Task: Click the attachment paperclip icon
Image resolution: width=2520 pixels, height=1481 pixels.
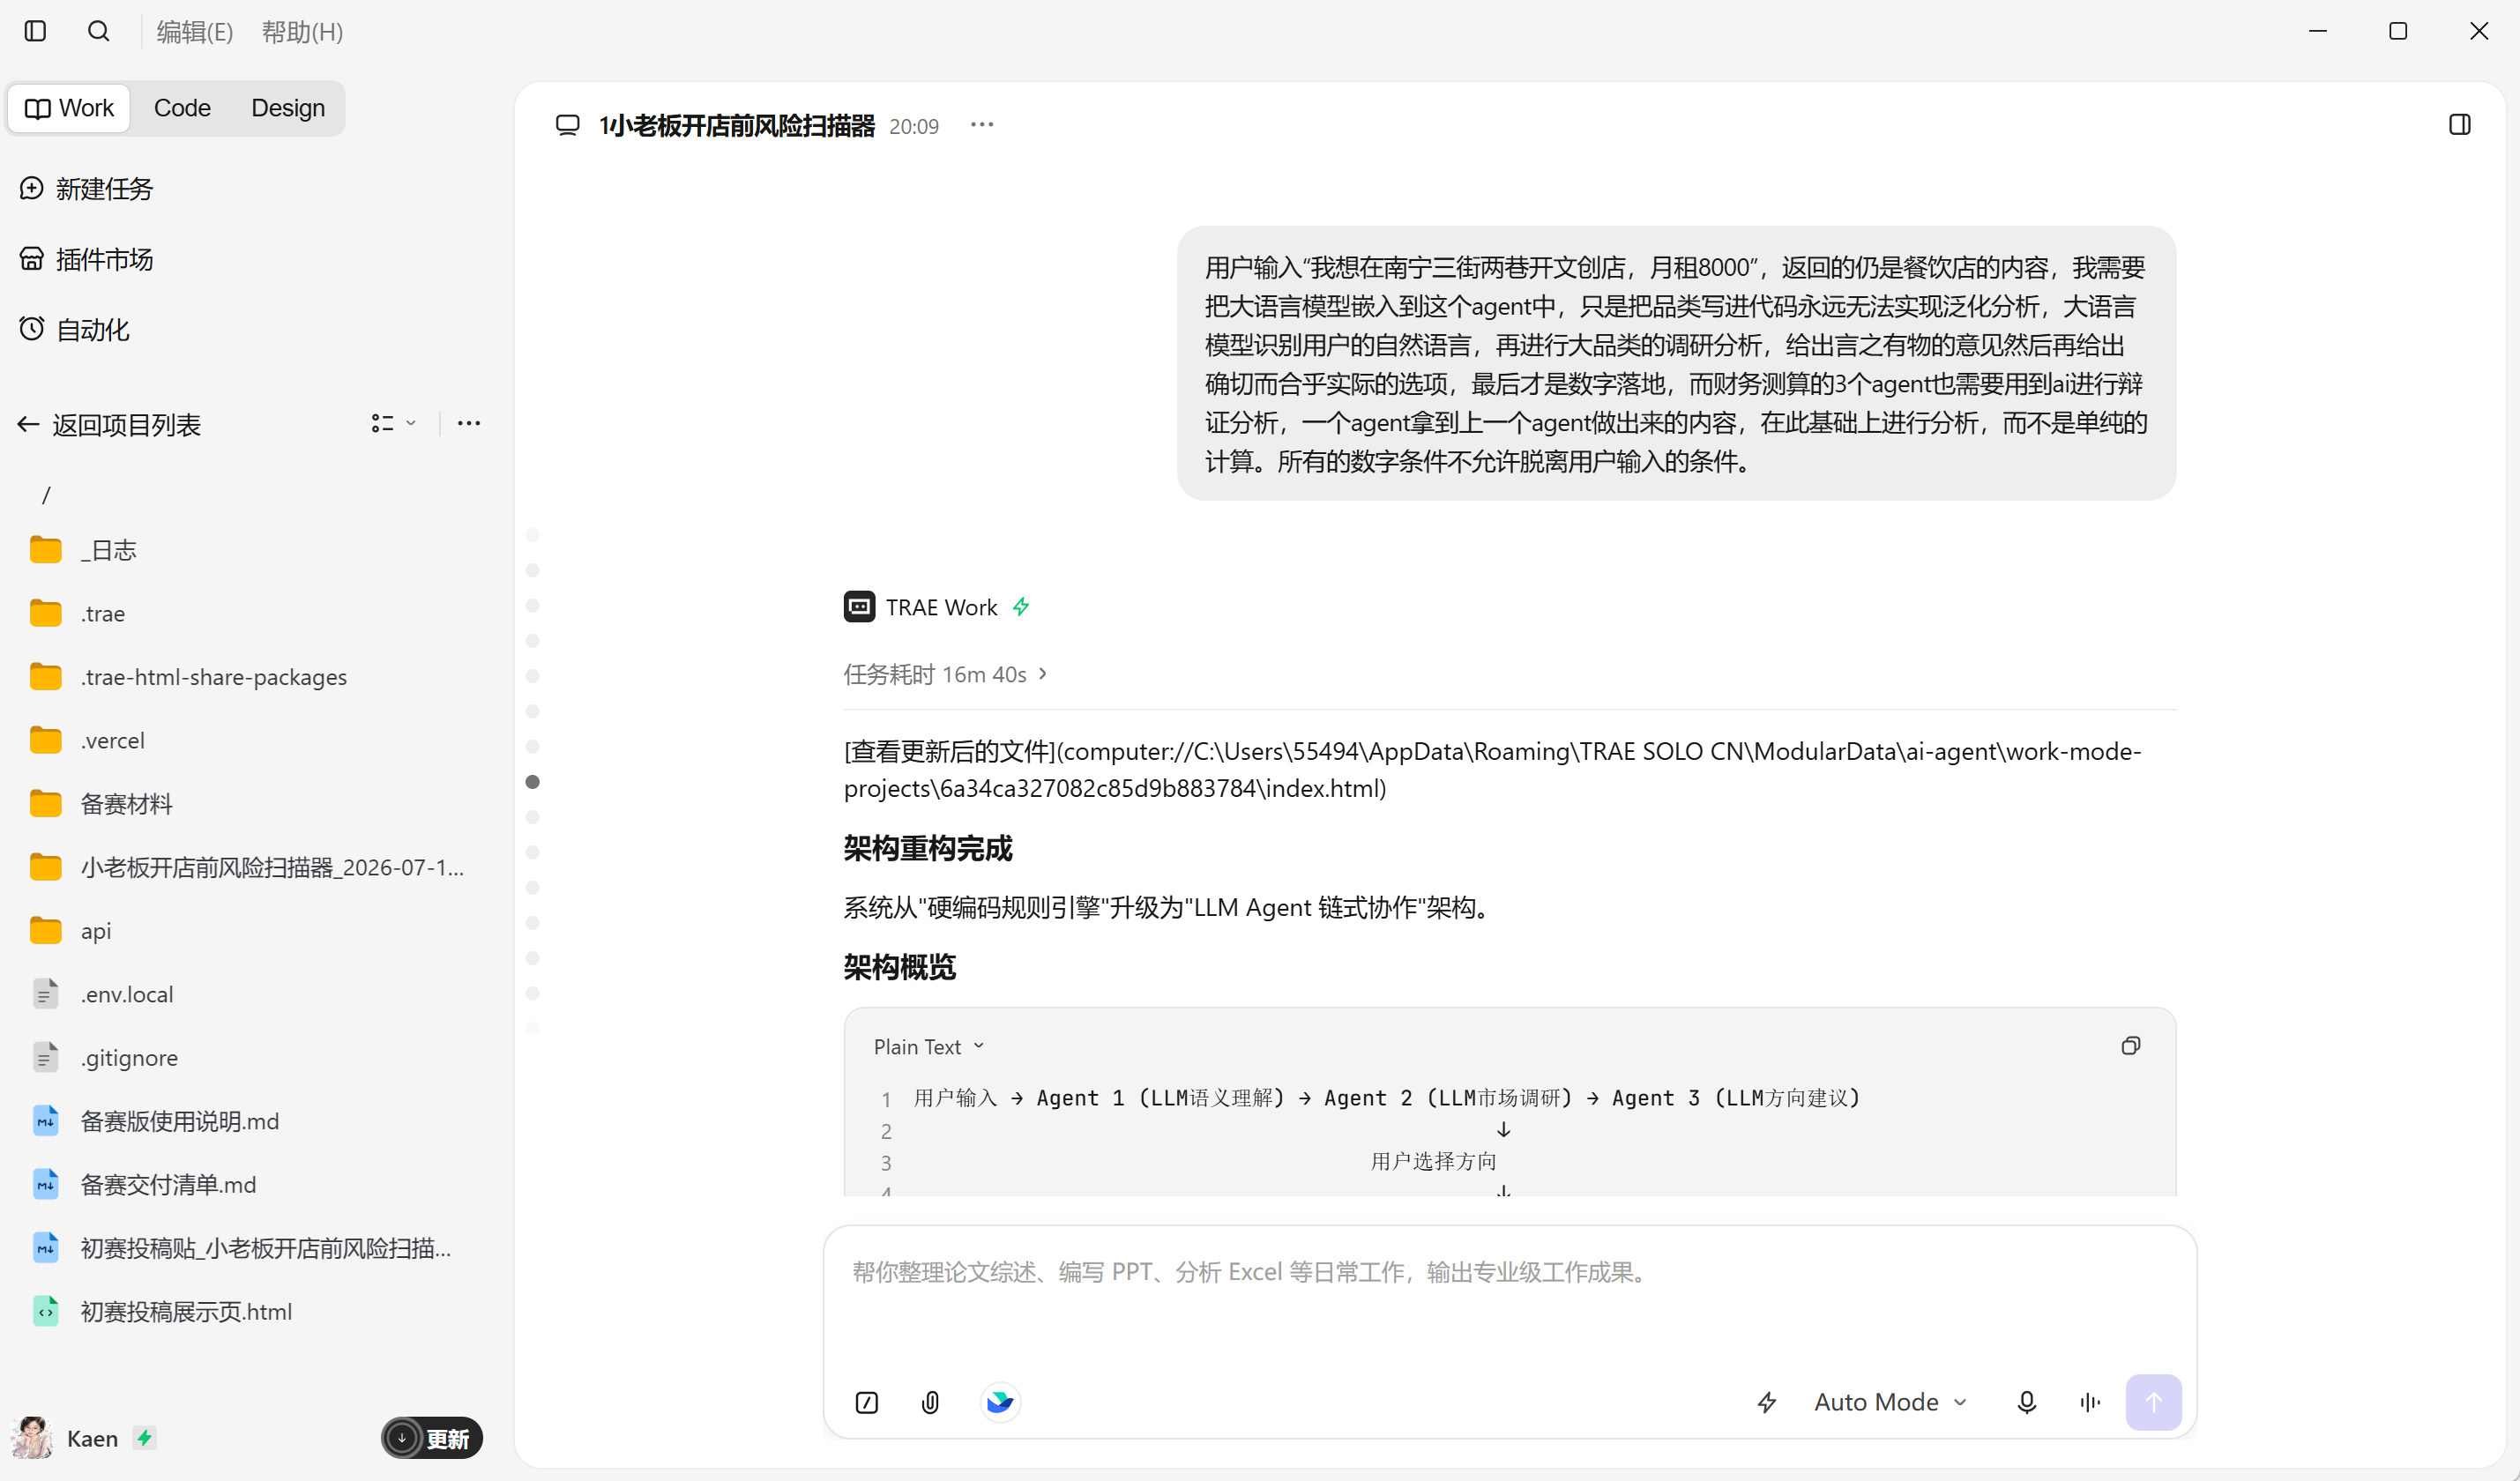Action: tap(930, 1402)
